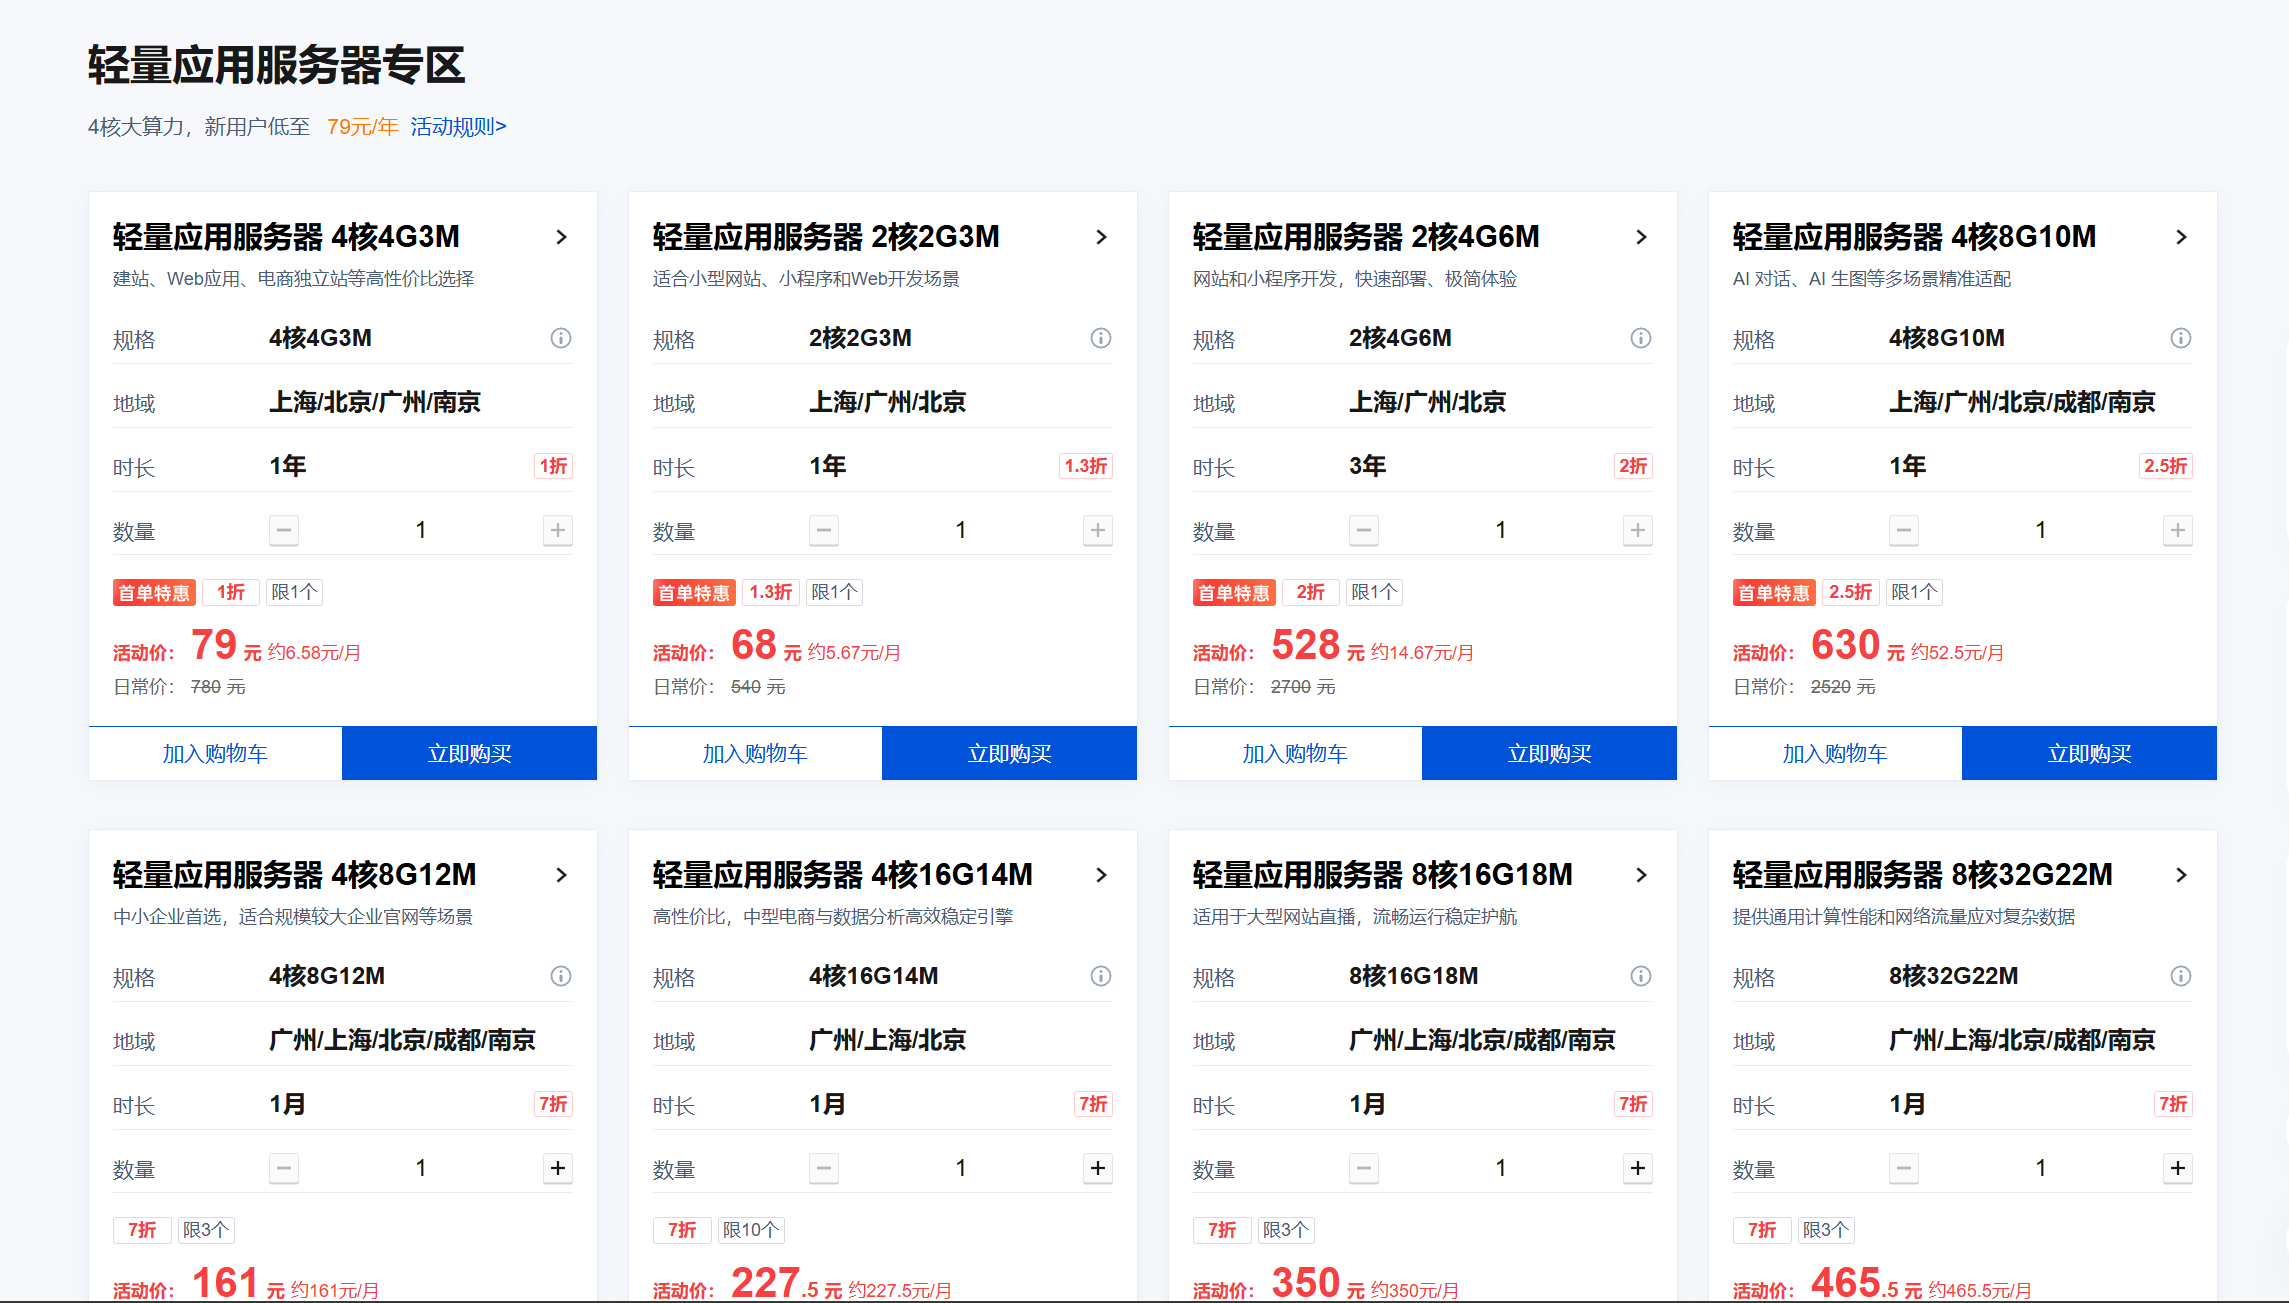Open the 活动规则 link
Viewport: 2289px width, 1303px height.
point(459,127)
